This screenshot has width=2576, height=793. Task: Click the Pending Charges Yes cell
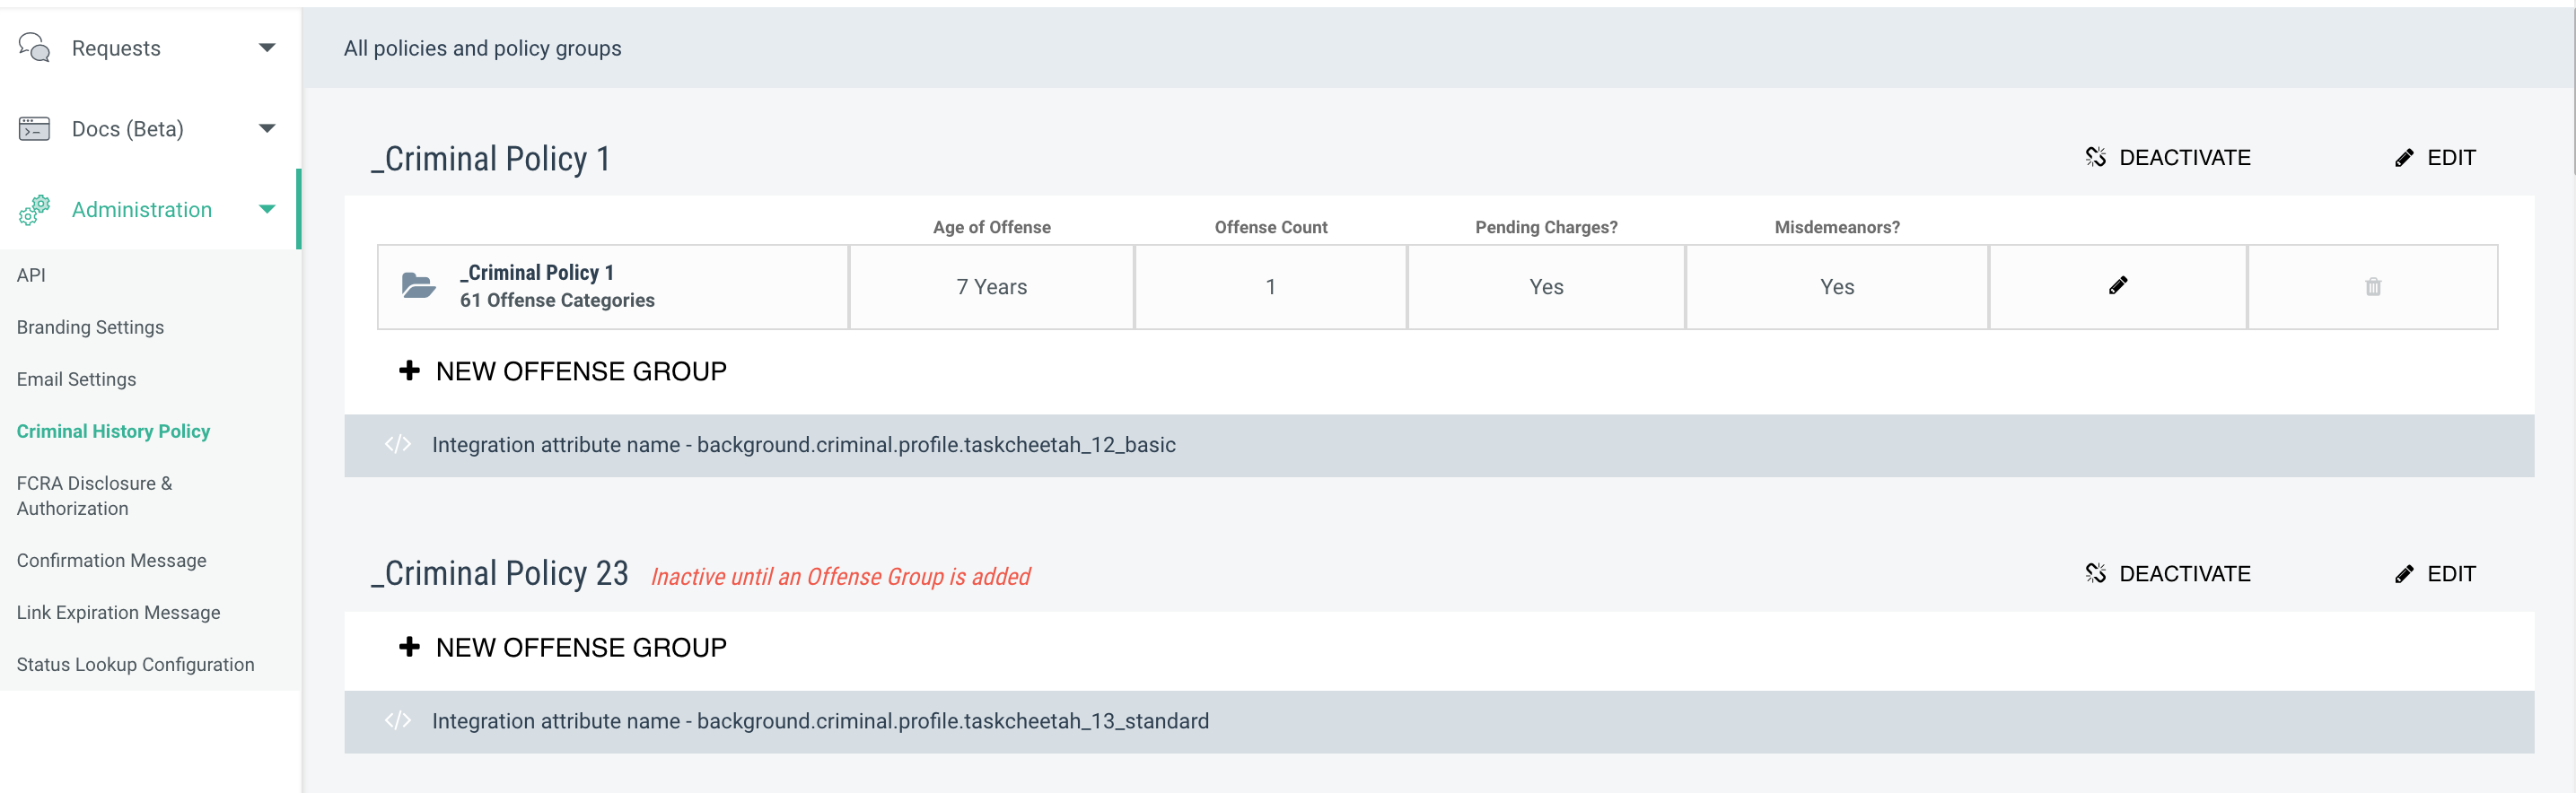point(1546,287)
